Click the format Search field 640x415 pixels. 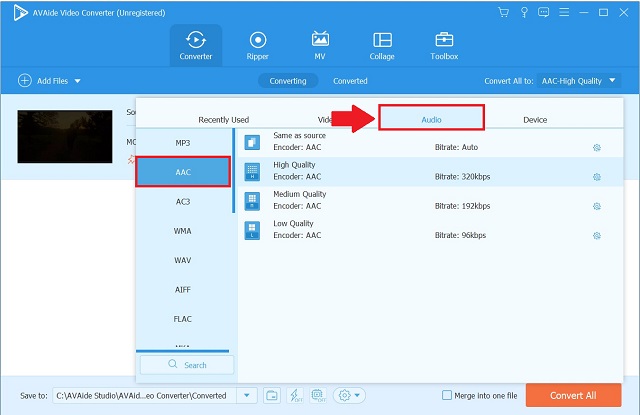coord(187,365)
